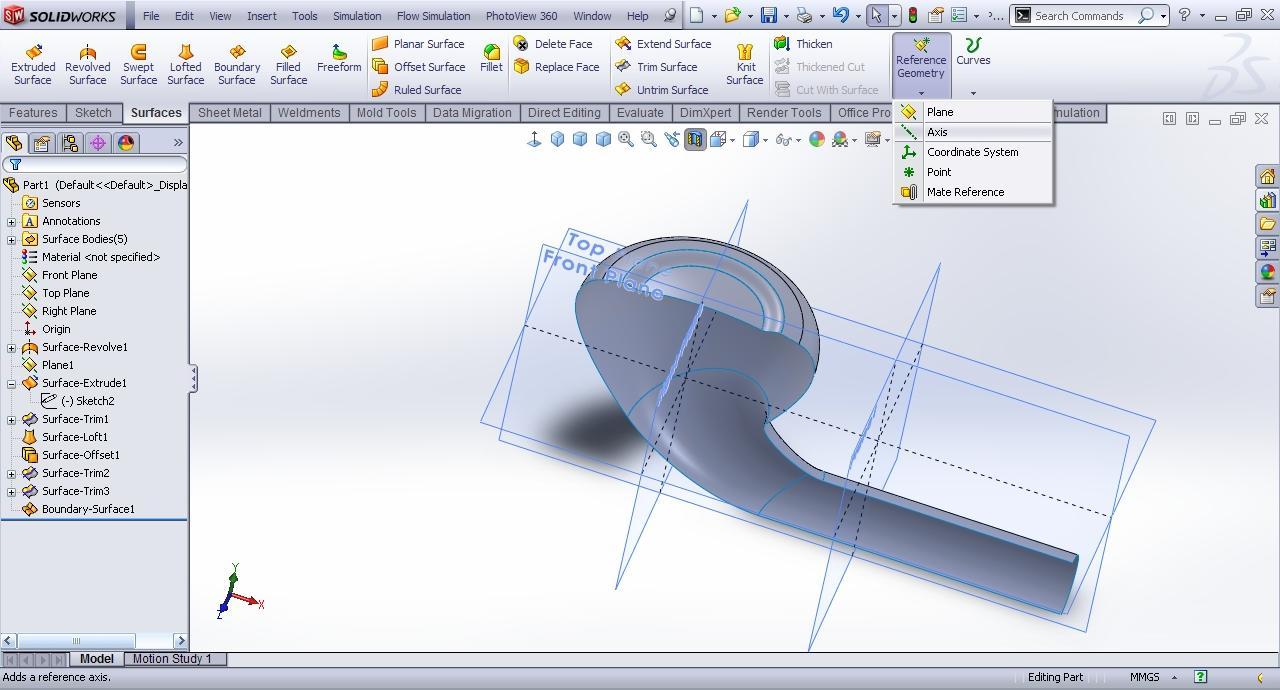1280x690 pixels.
Task: Choose Coordinate System from the dropdown
Action: [x=973, y=152]
